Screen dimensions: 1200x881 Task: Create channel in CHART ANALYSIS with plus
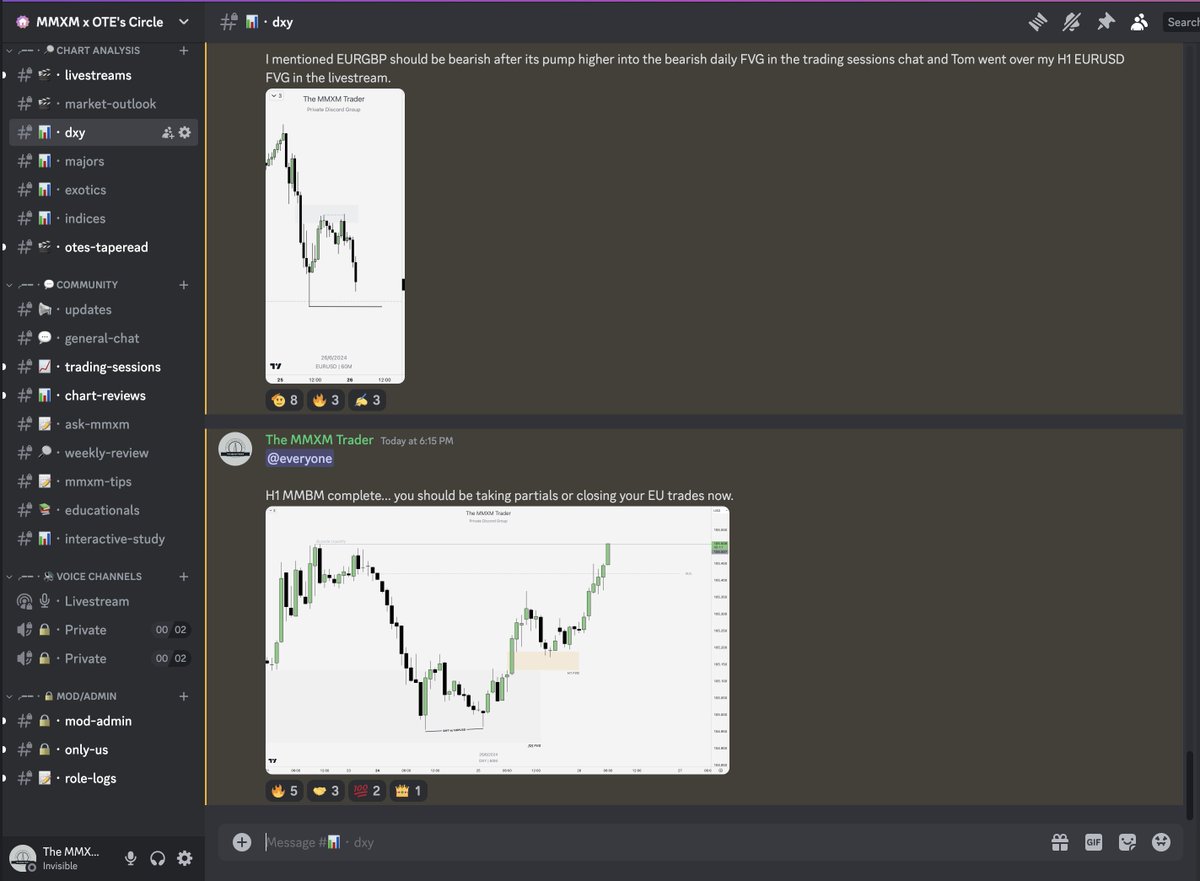(183, 50)
